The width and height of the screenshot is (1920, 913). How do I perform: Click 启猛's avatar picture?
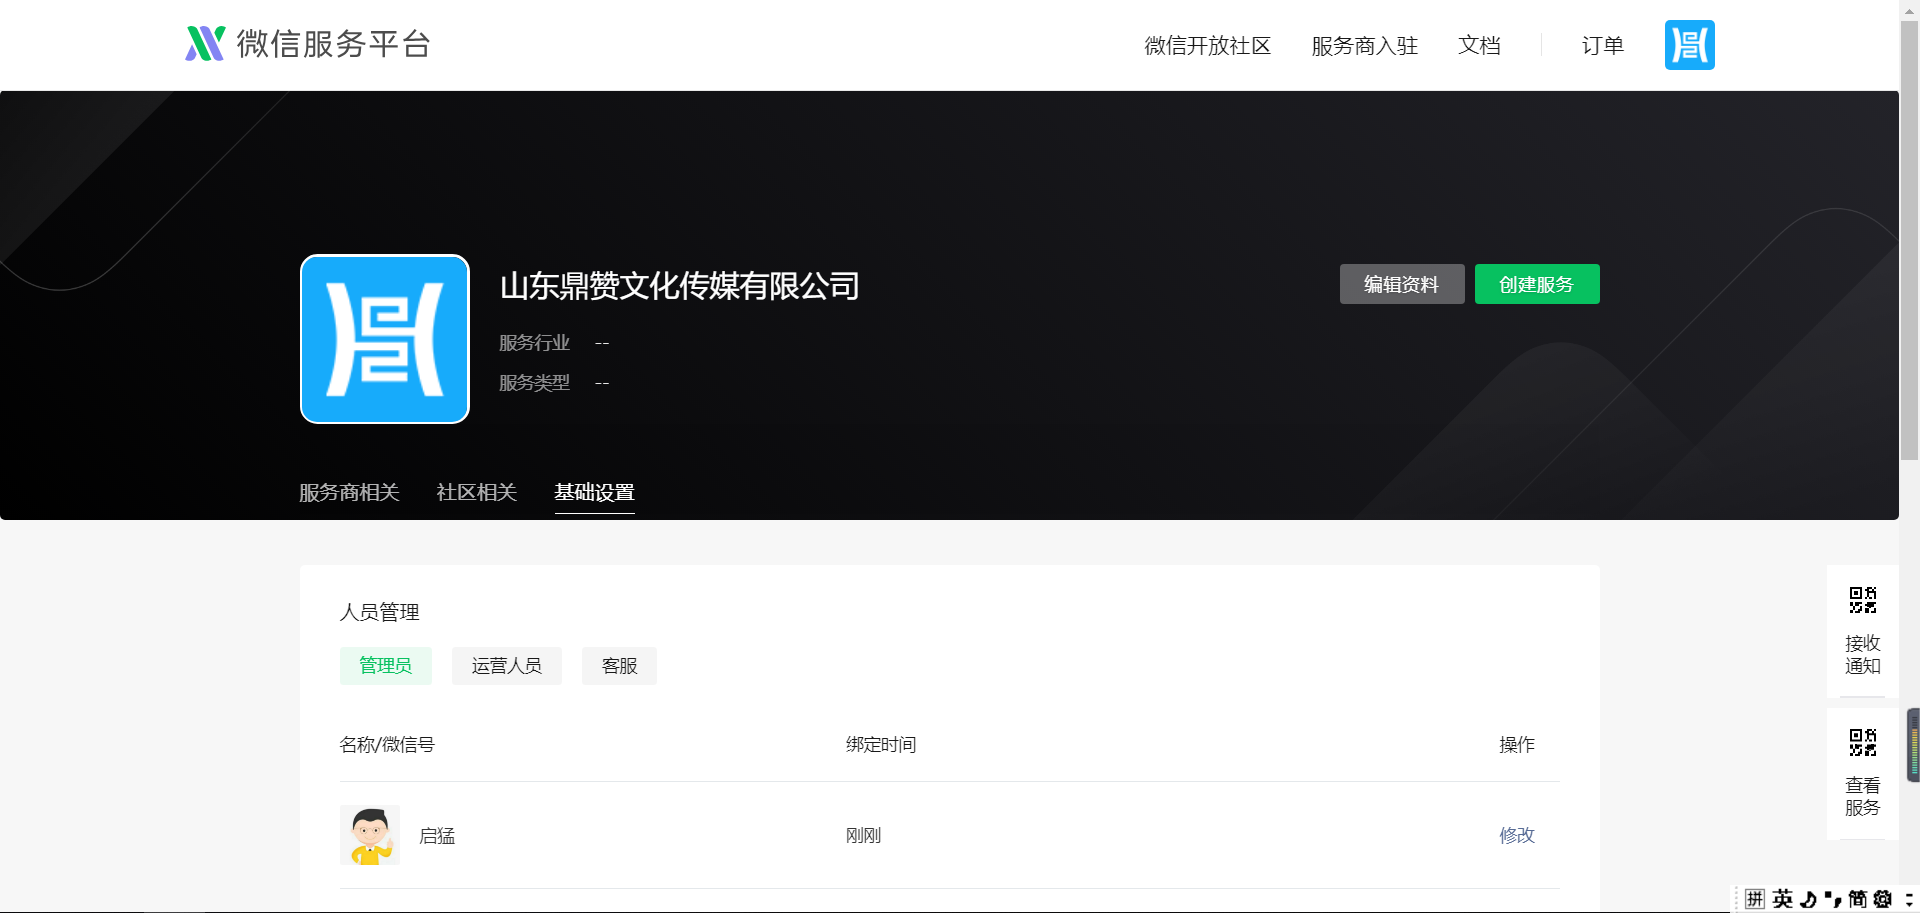pos(370,835)
